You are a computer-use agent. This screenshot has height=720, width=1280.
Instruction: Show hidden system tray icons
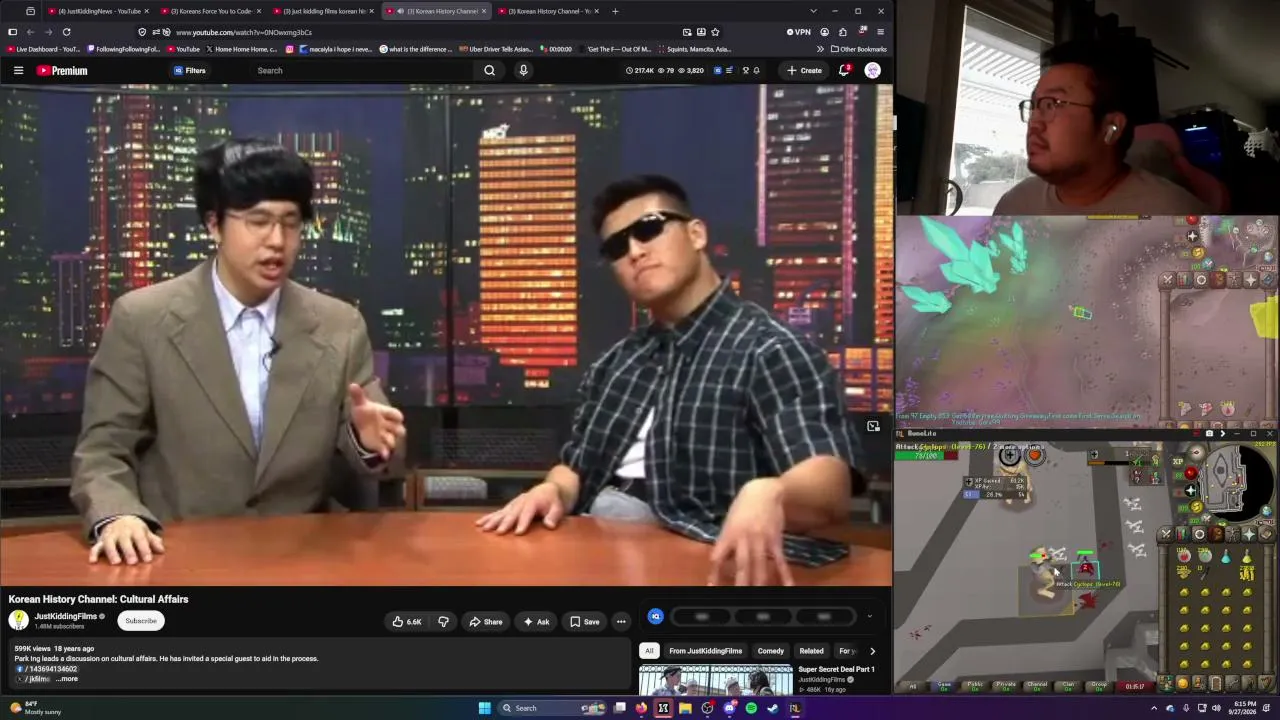(x=1154, y=708)
